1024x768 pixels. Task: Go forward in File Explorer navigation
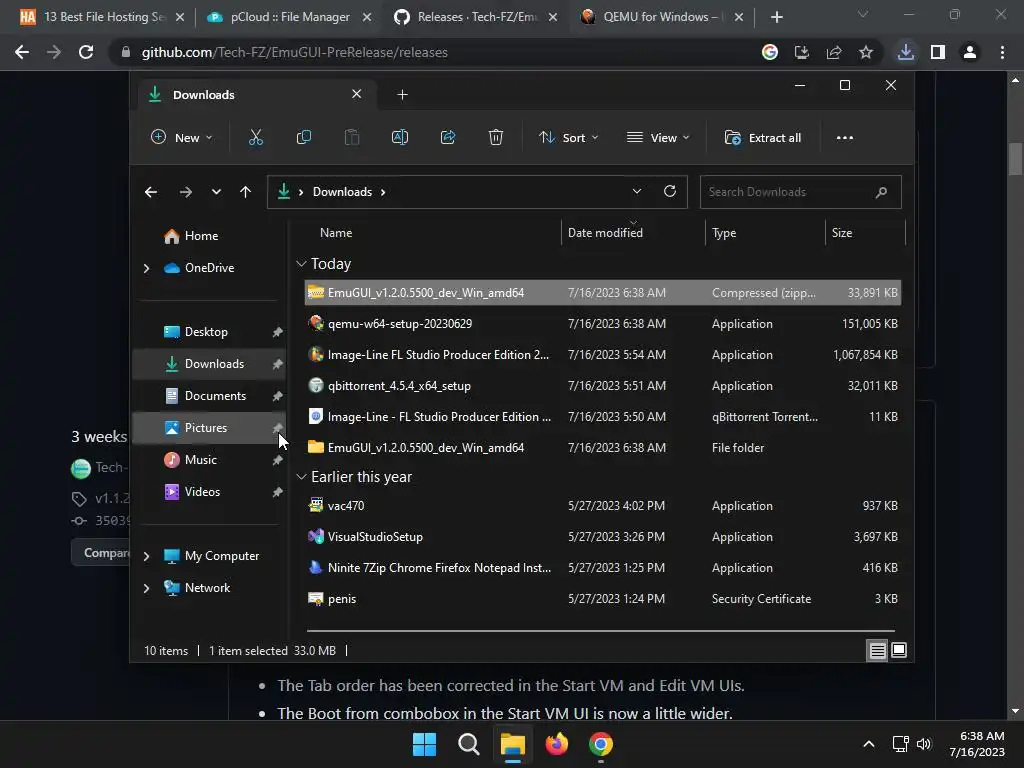tap(185, 191)
